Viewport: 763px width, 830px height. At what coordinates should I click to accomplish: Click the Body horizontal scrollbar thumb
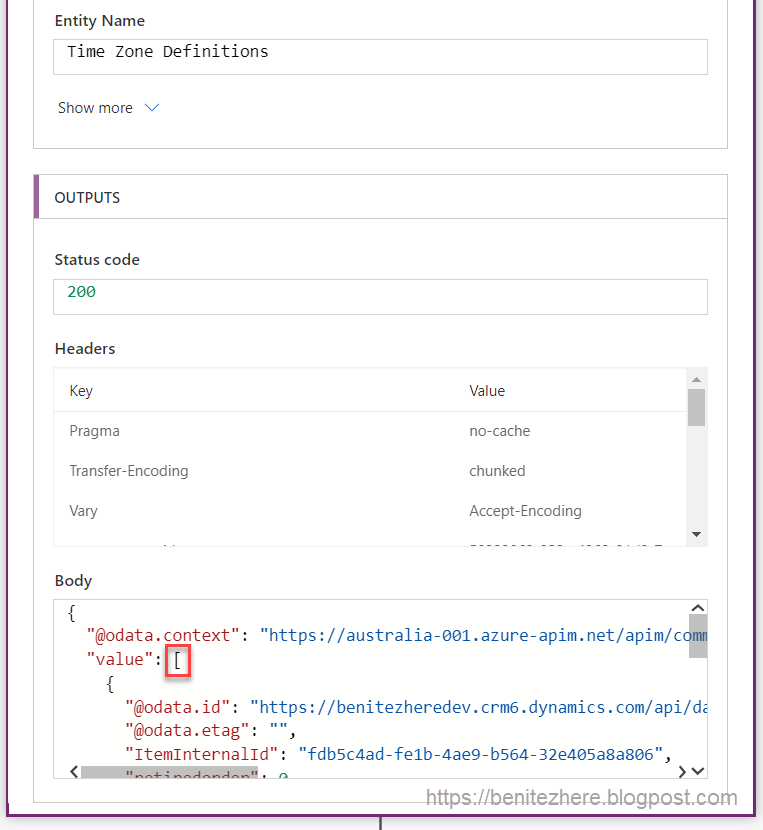click(x=170, y=772)
